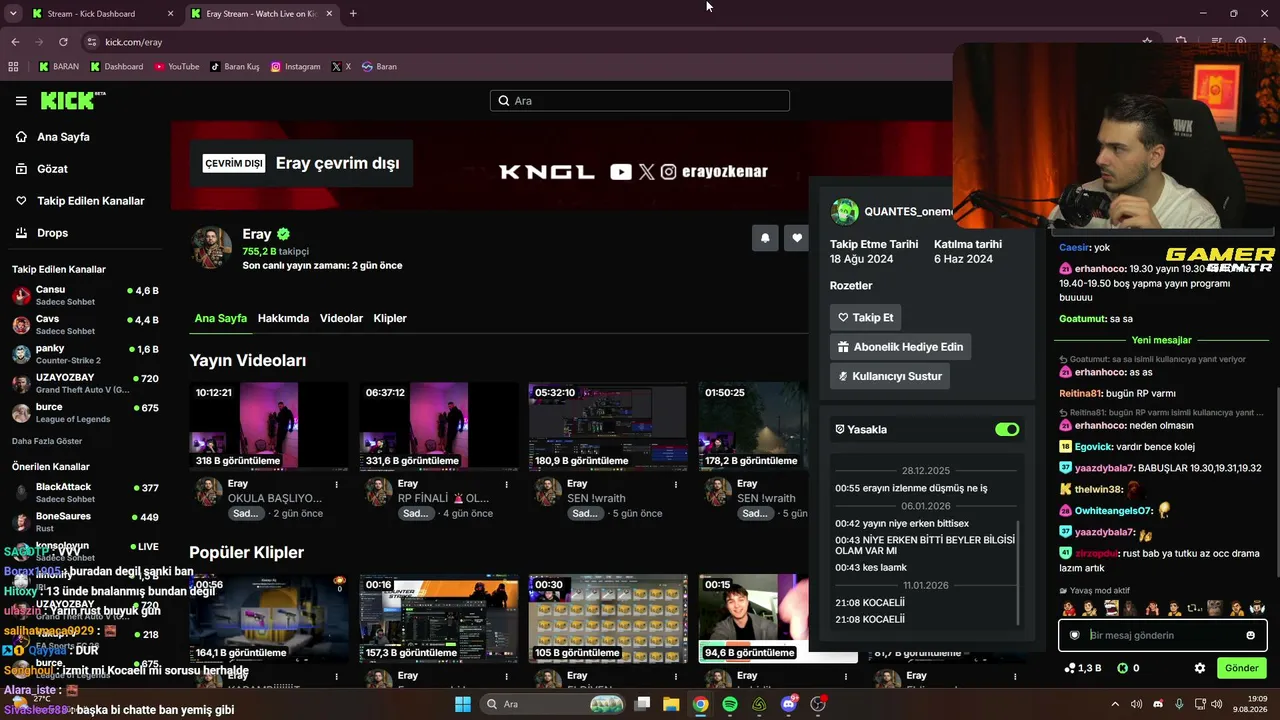Click the channel points icon showing 1,3 B

tap(1083, 668)
